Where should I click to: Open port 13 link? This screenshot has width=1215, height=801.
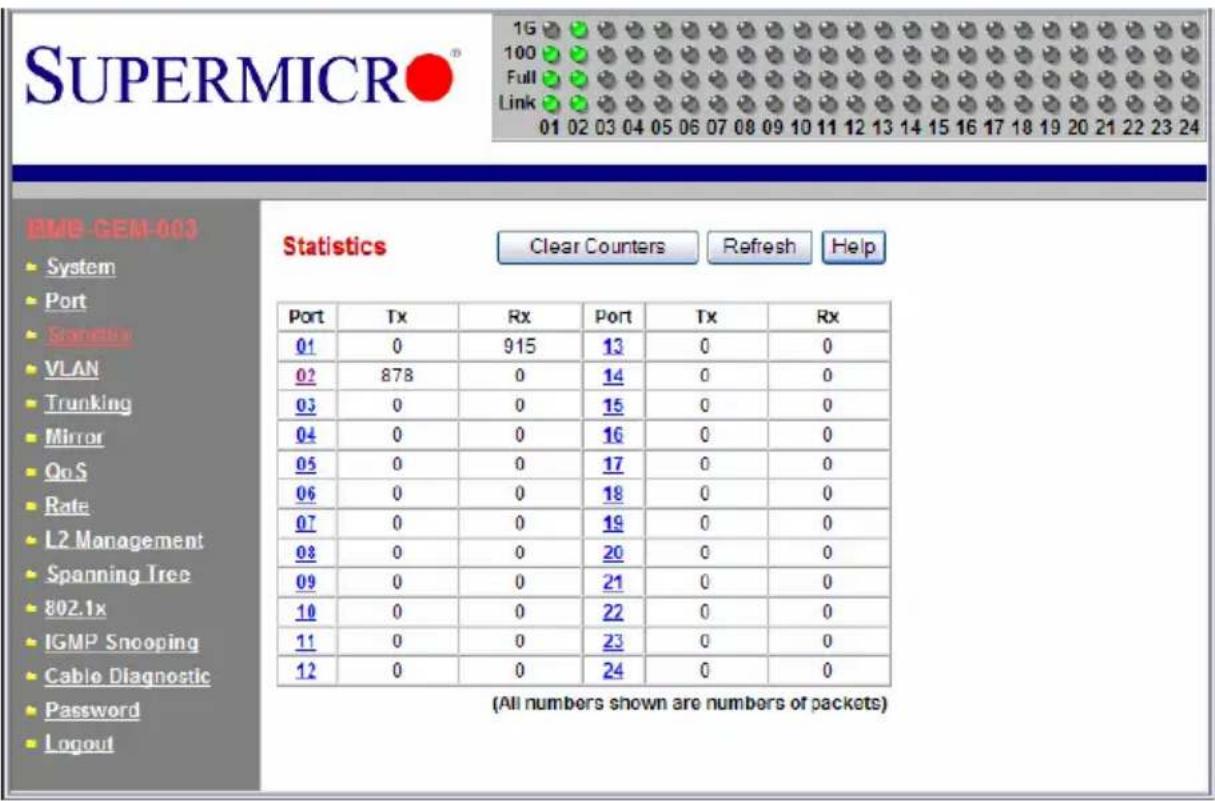[x=614, y=347]
